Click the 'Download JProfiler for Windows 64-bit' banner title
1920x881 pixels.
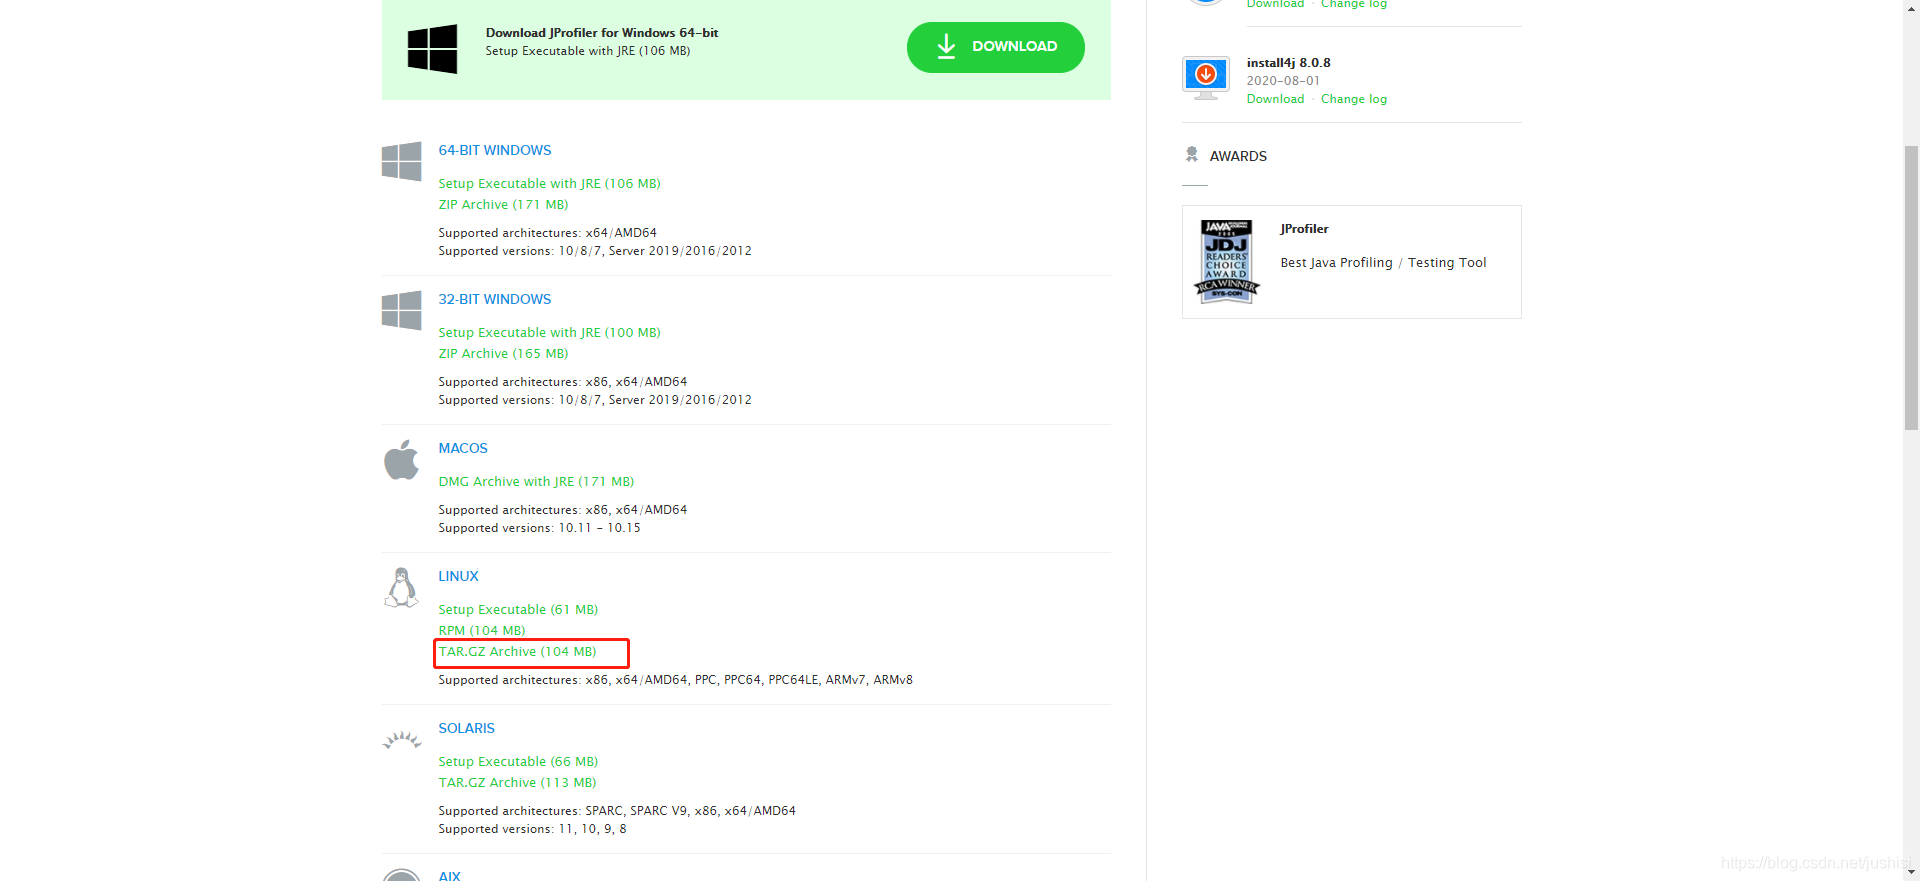[602, 33]
